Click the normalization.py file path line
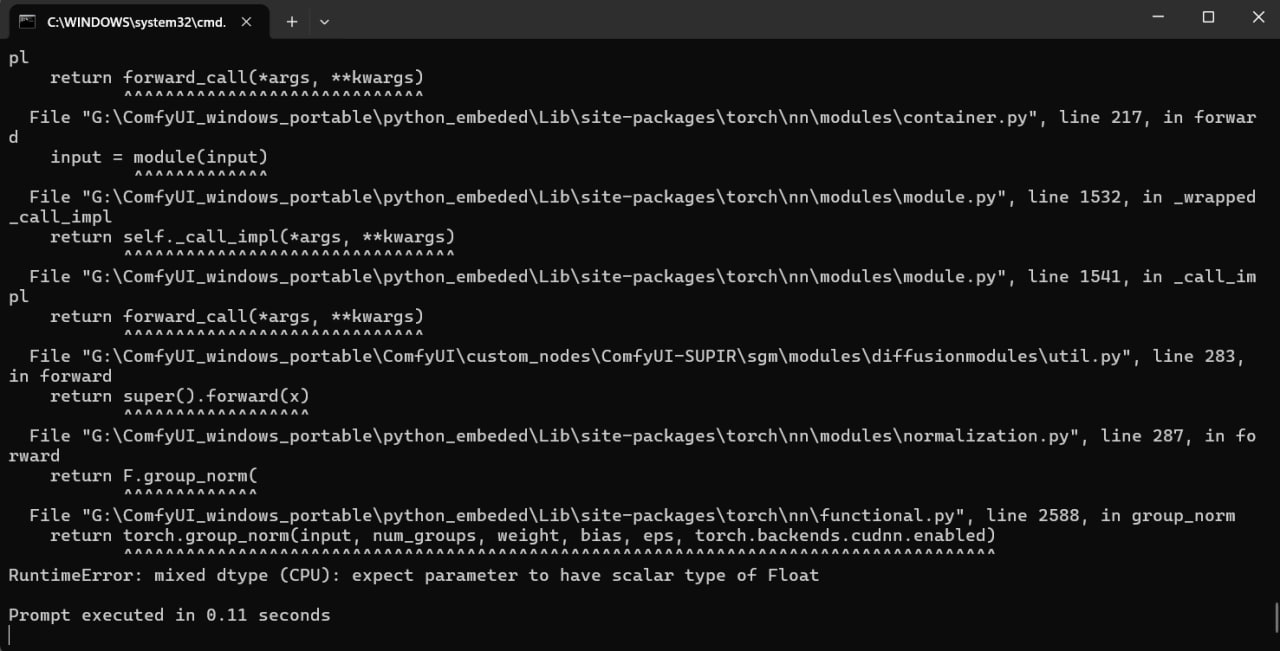The width and height of the screenshot is (1280, 651). pos(640,436)
